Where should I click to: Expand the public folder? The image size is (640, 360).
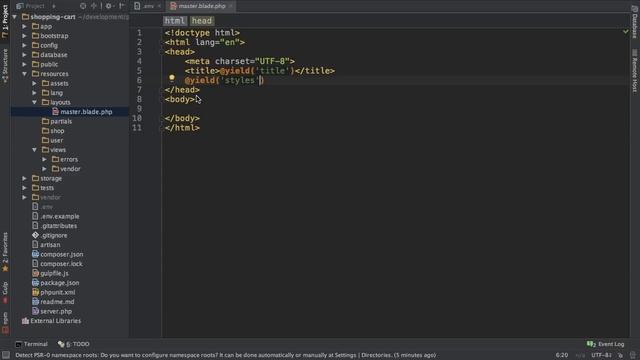[x=24, y=64]
